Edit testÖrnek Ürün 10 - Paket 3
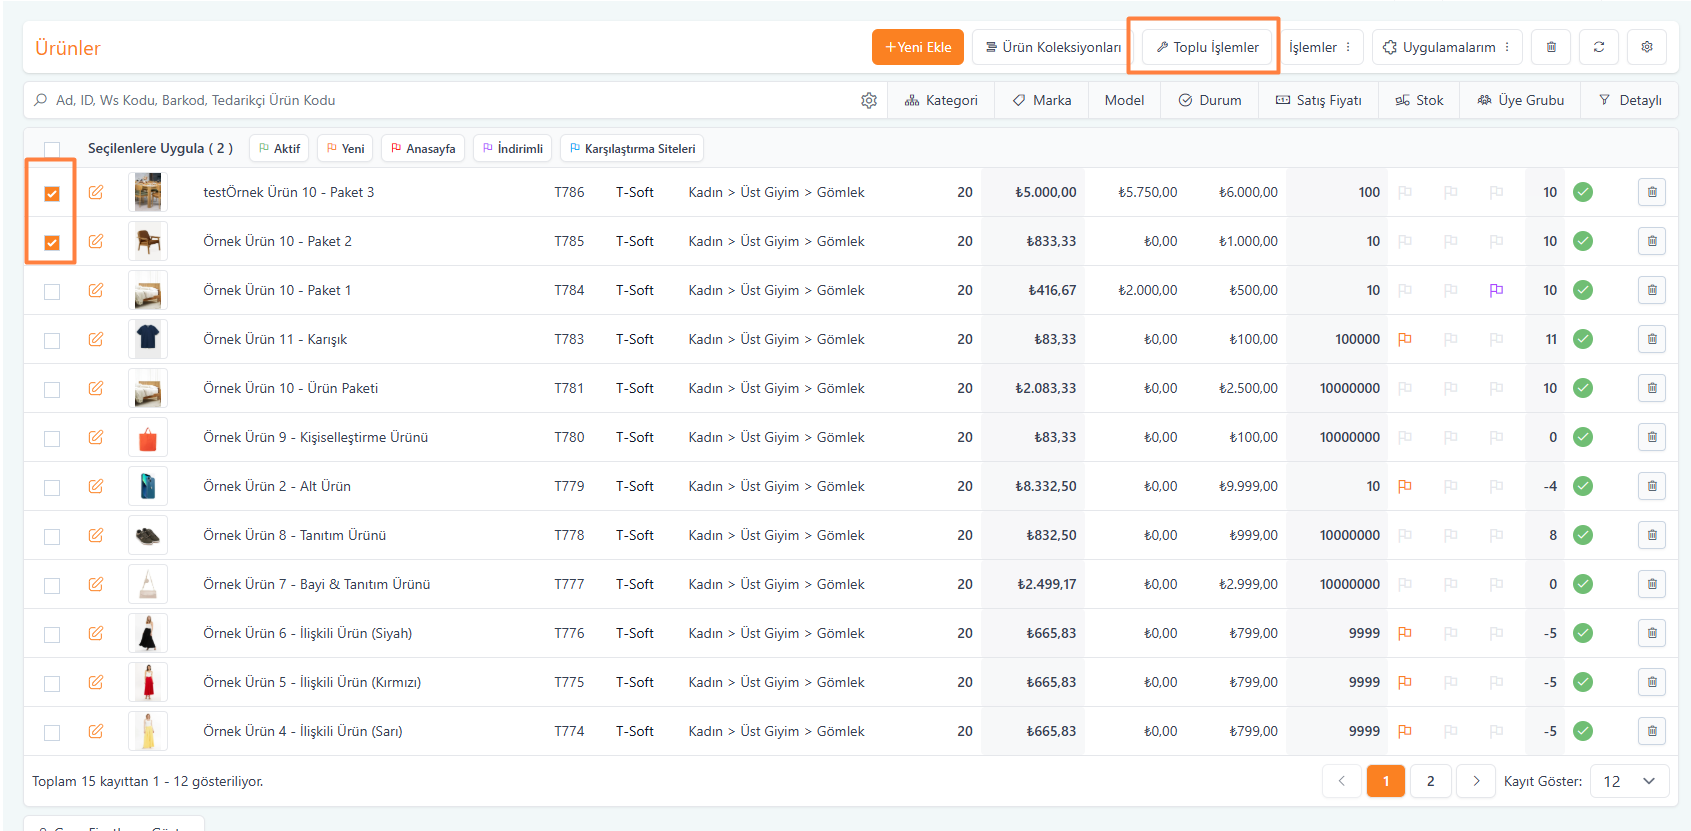 (x=96, y=192)
